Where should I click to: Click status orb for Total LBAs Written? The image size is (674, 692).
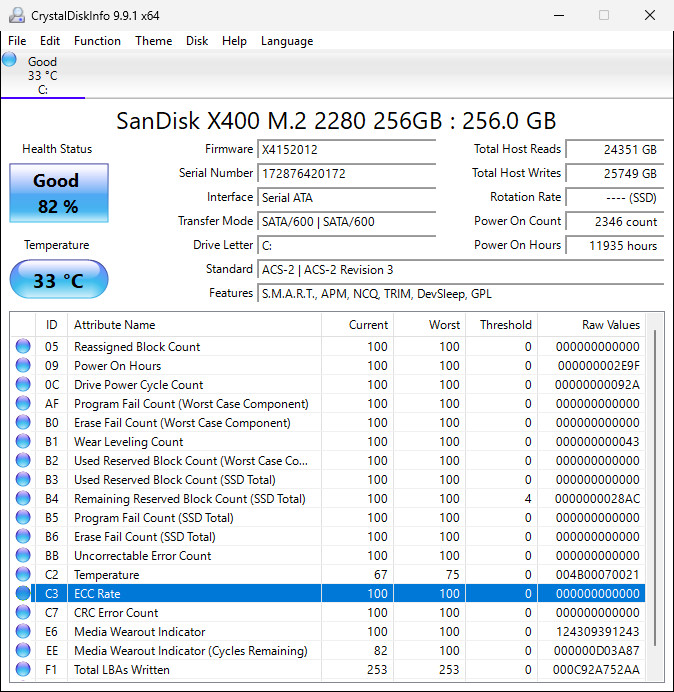(x=23, y=669)
